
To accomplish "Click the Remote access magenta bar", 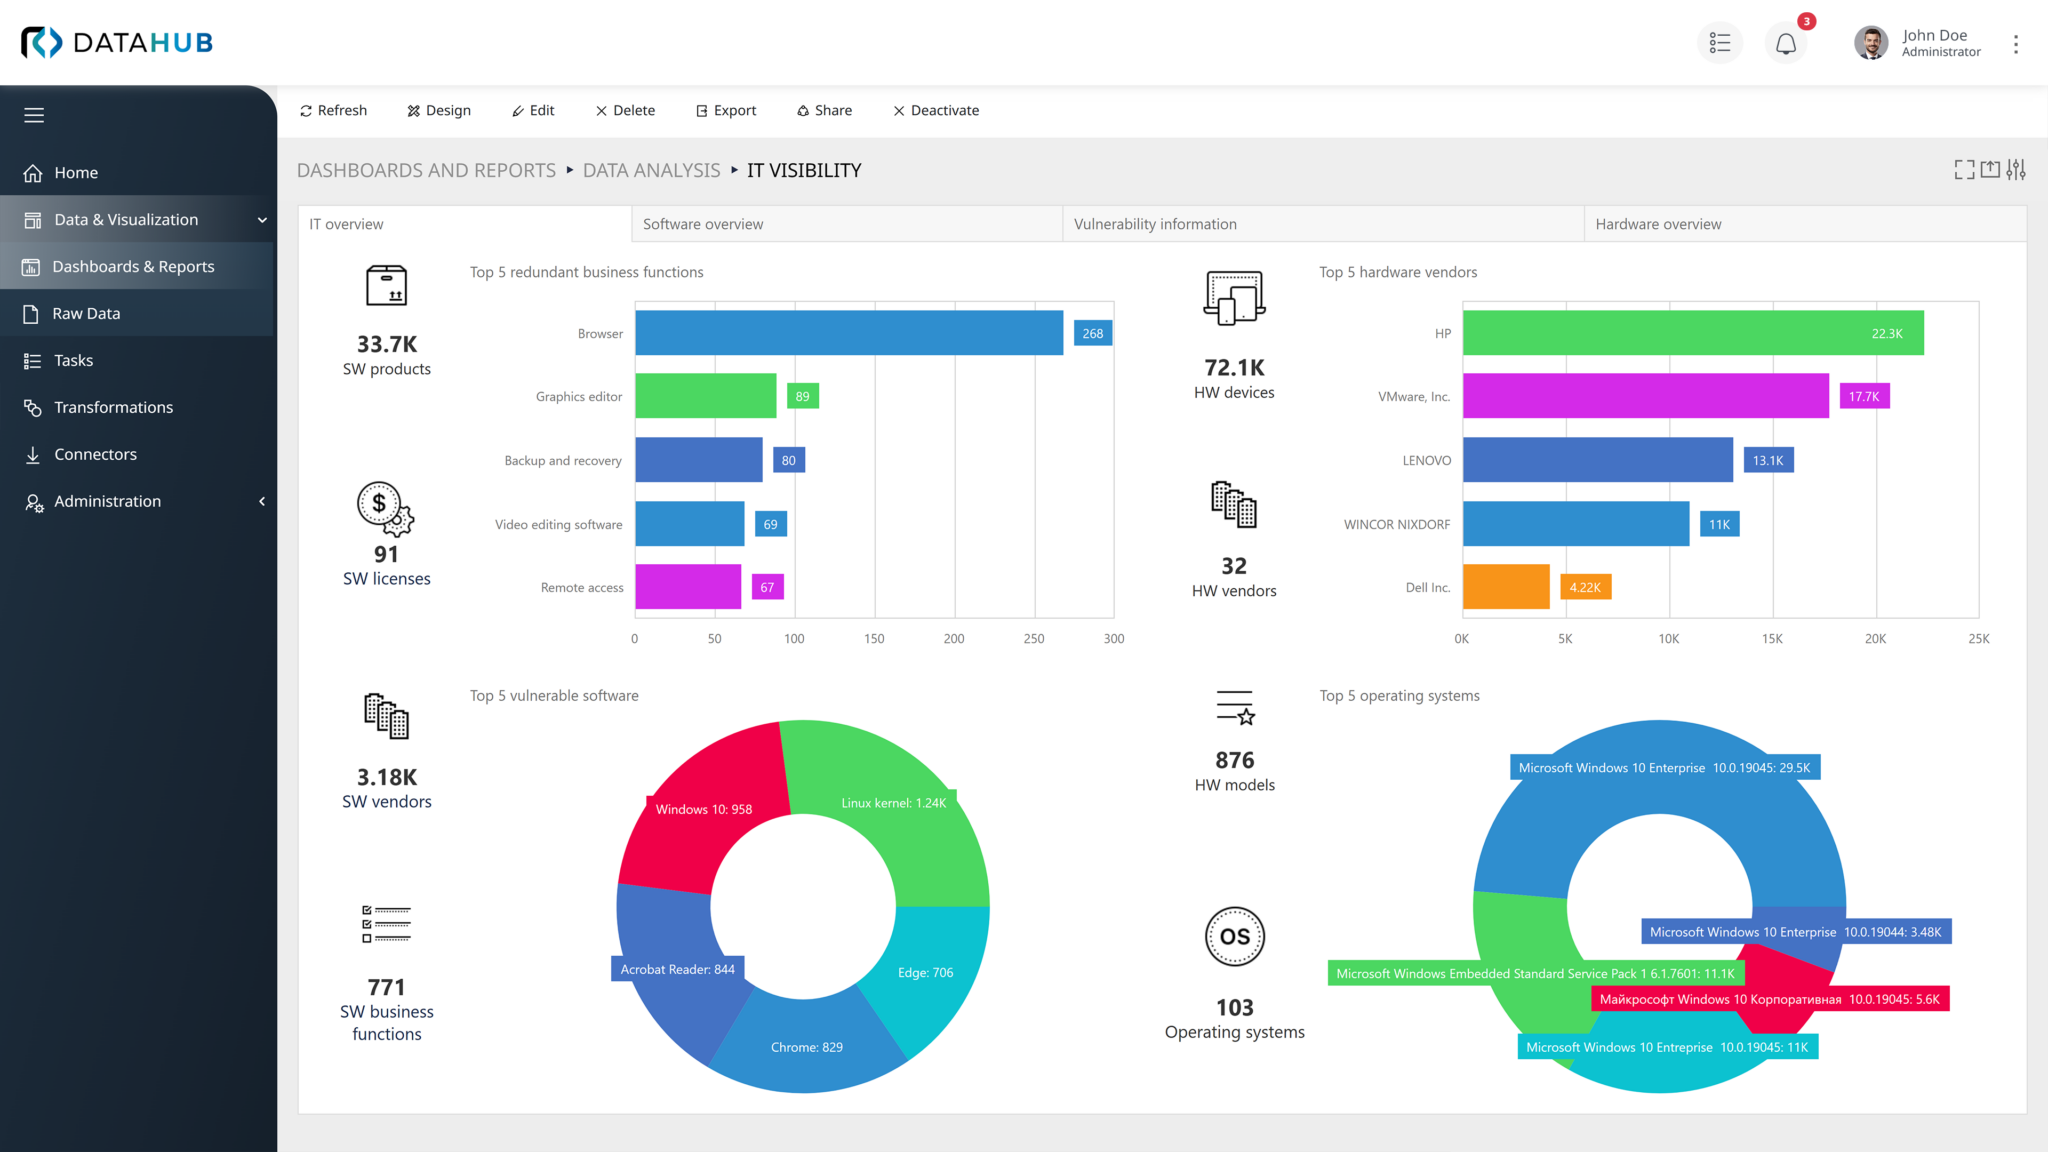I will coord(688,587).
